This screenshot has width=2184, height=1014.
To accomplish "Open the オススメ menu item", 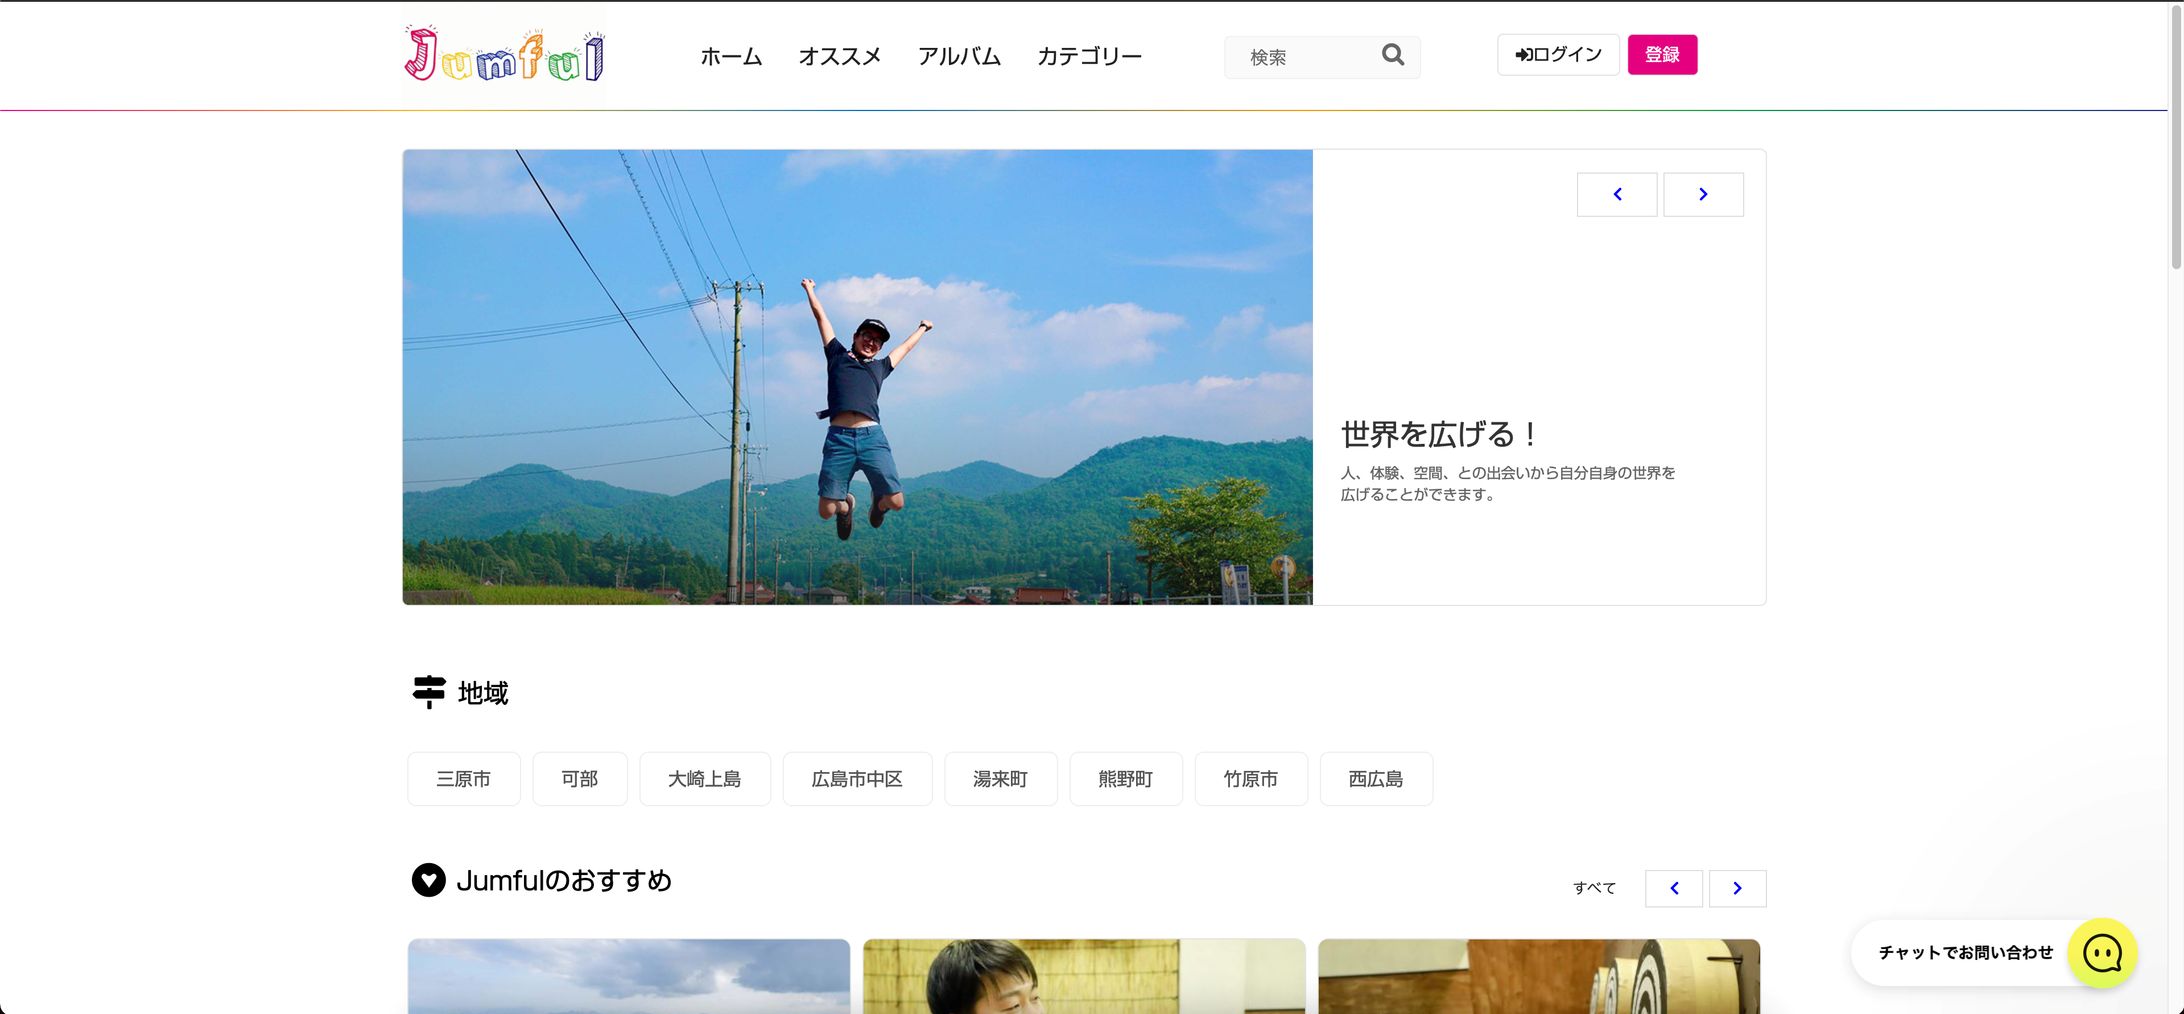I will [x=840, y=56].
